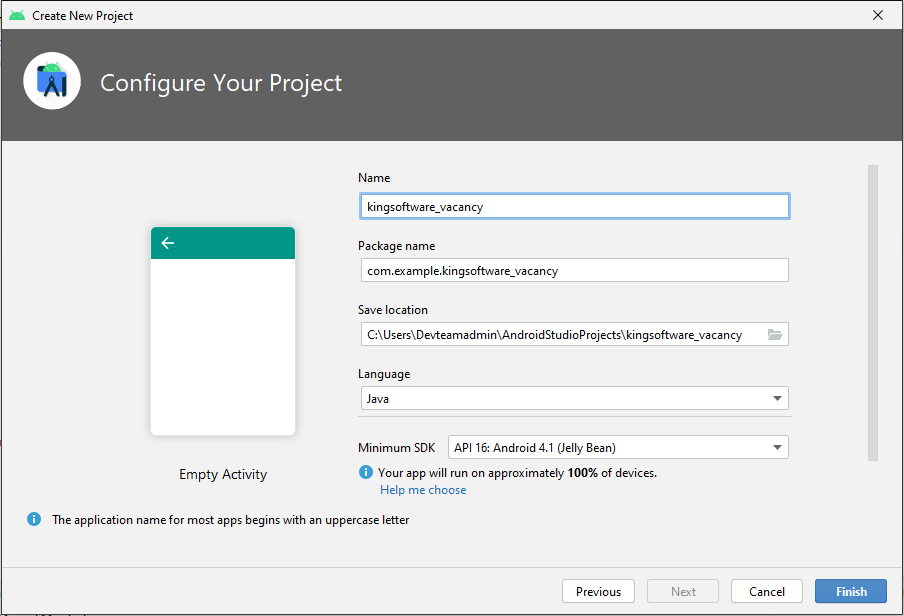904x616 pixels.
Task: Click info icon beside uppercase letter warning
Action: click(34, 519)
